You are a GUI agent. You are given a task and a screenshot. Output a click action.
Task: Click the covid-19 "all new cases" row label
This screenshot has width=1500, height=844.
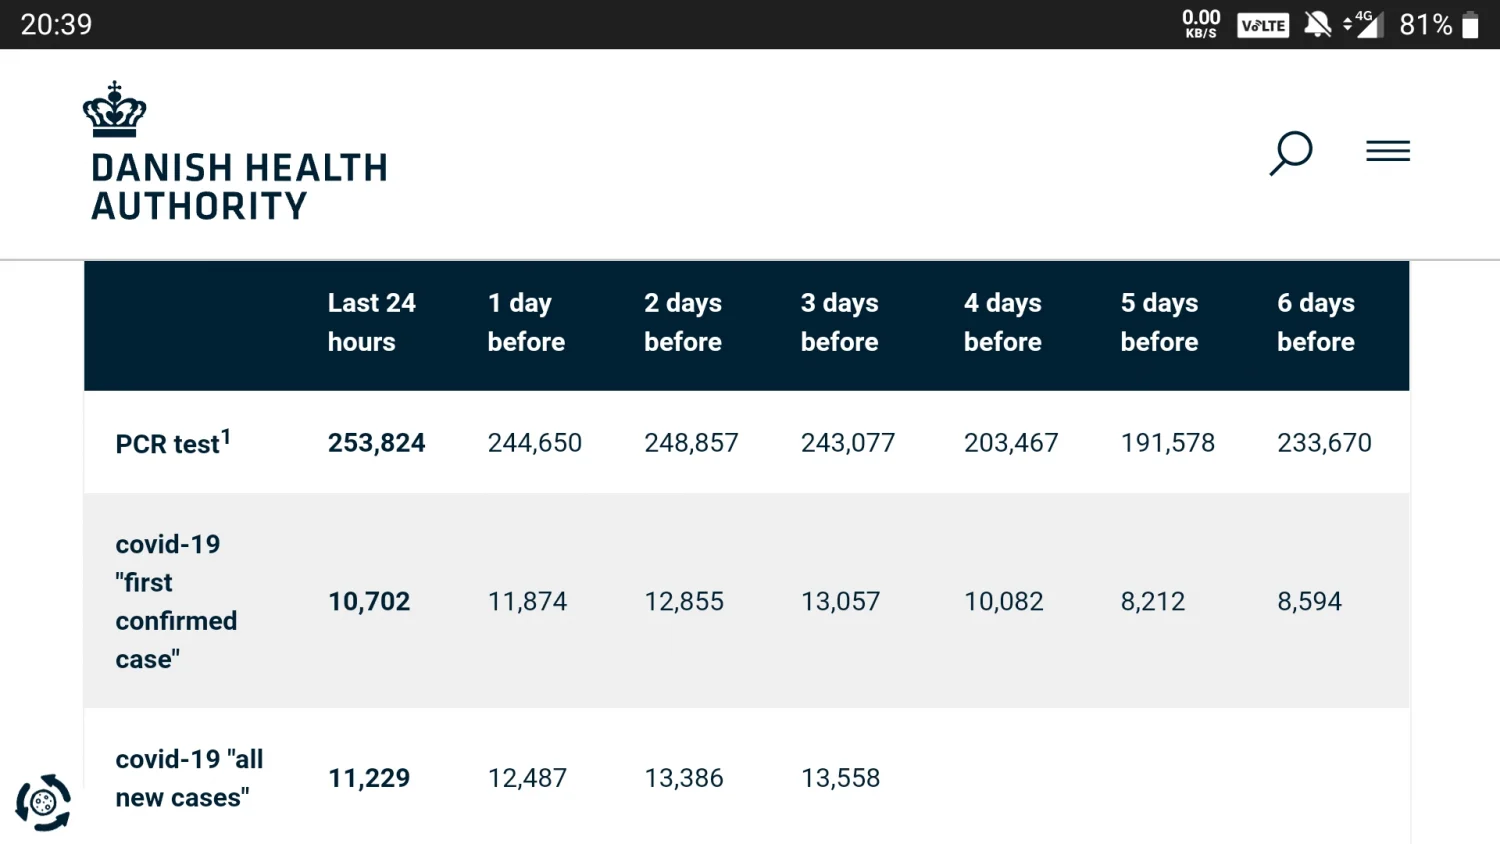coord(189,778)
